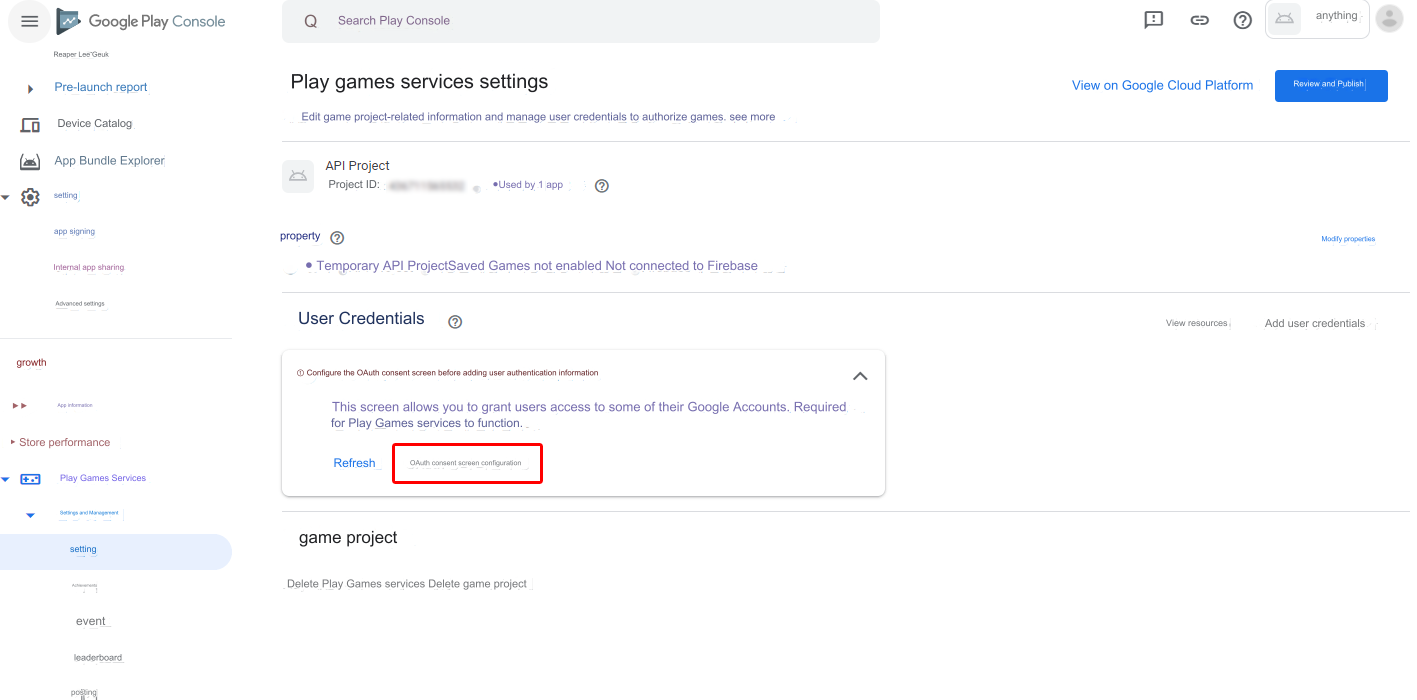Expand Store performance
The width and height of the screenshot is (1417, 700).
[x=65, y=442]
